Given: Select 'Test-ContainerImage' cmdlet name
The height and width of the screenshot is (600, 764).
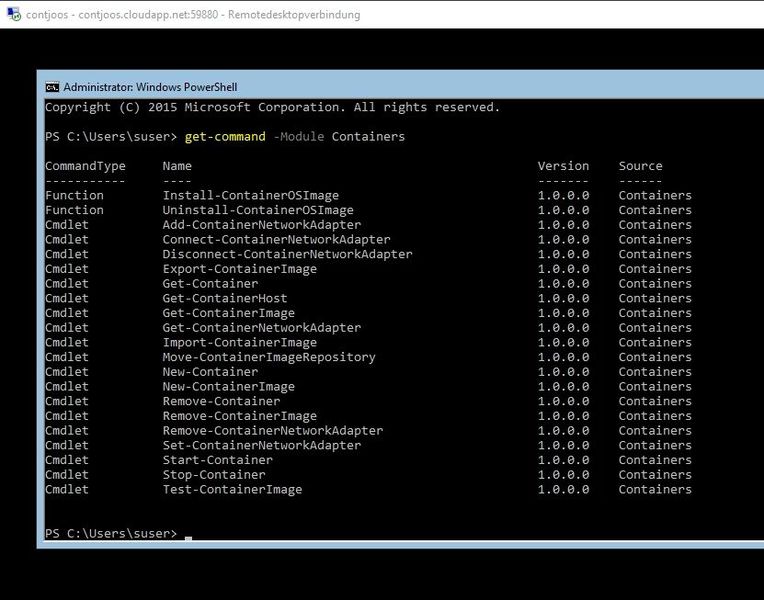Looking at the screenshot, I should (x=232, y=489).
